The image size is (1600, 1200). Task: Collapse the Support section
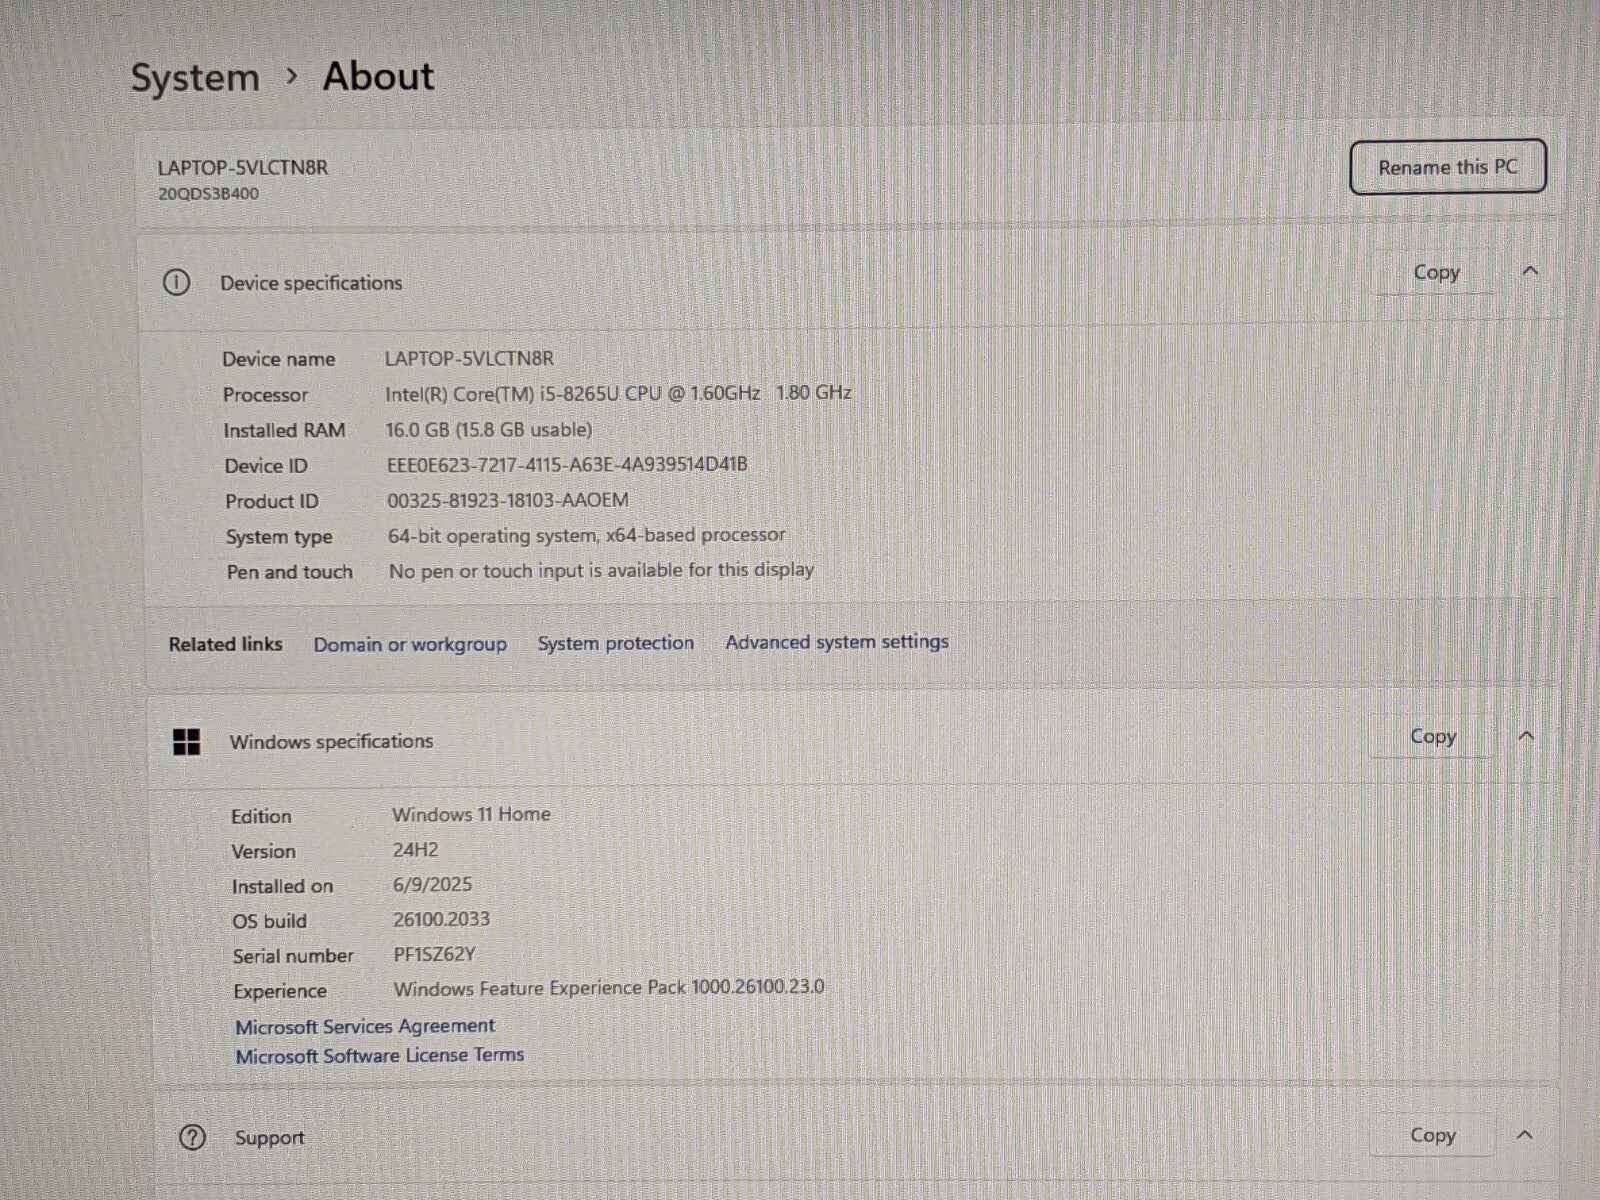point(1525,1135)
